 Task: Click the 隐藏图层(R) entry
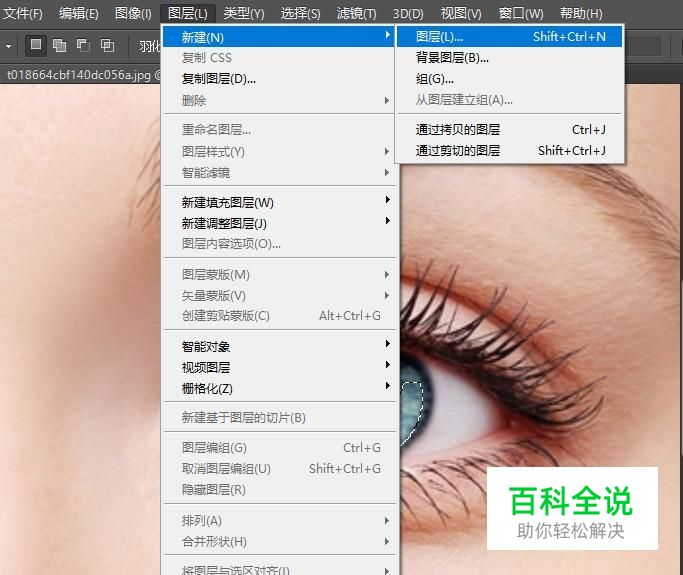coord(279,489)
